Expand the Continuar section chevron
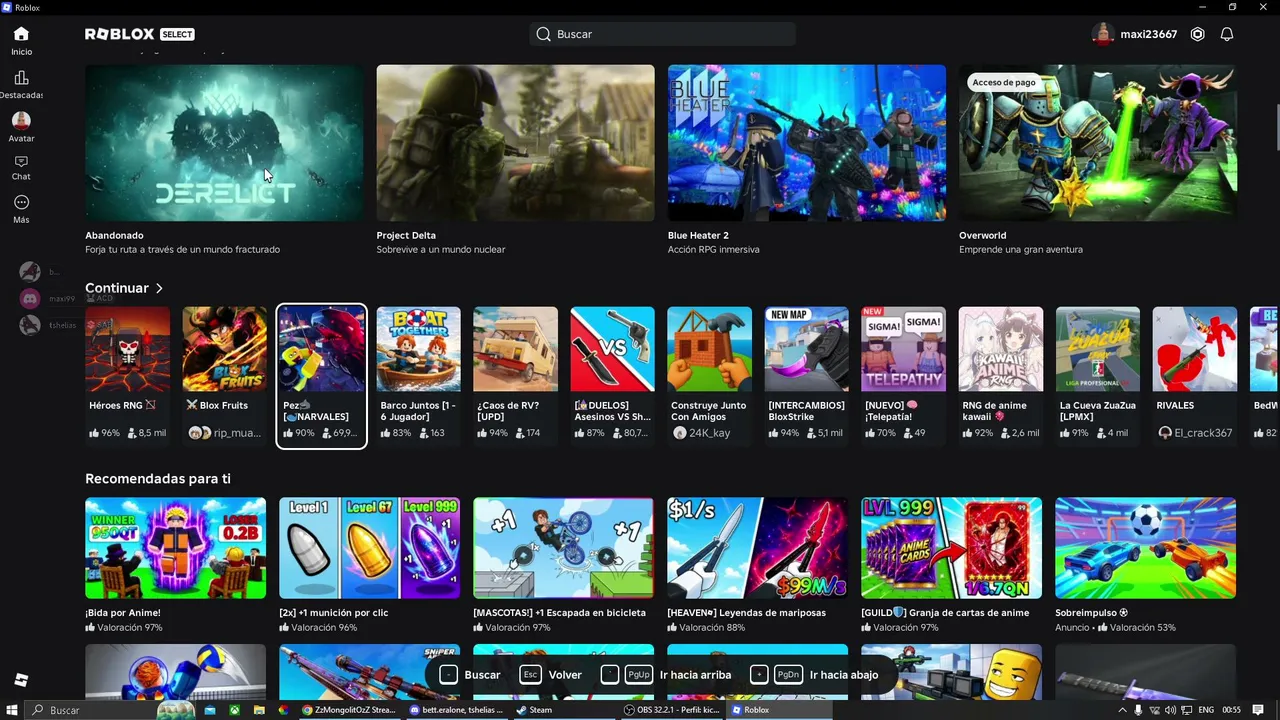The width and height of the screenshot is (1280, 720). coord(159,288)
